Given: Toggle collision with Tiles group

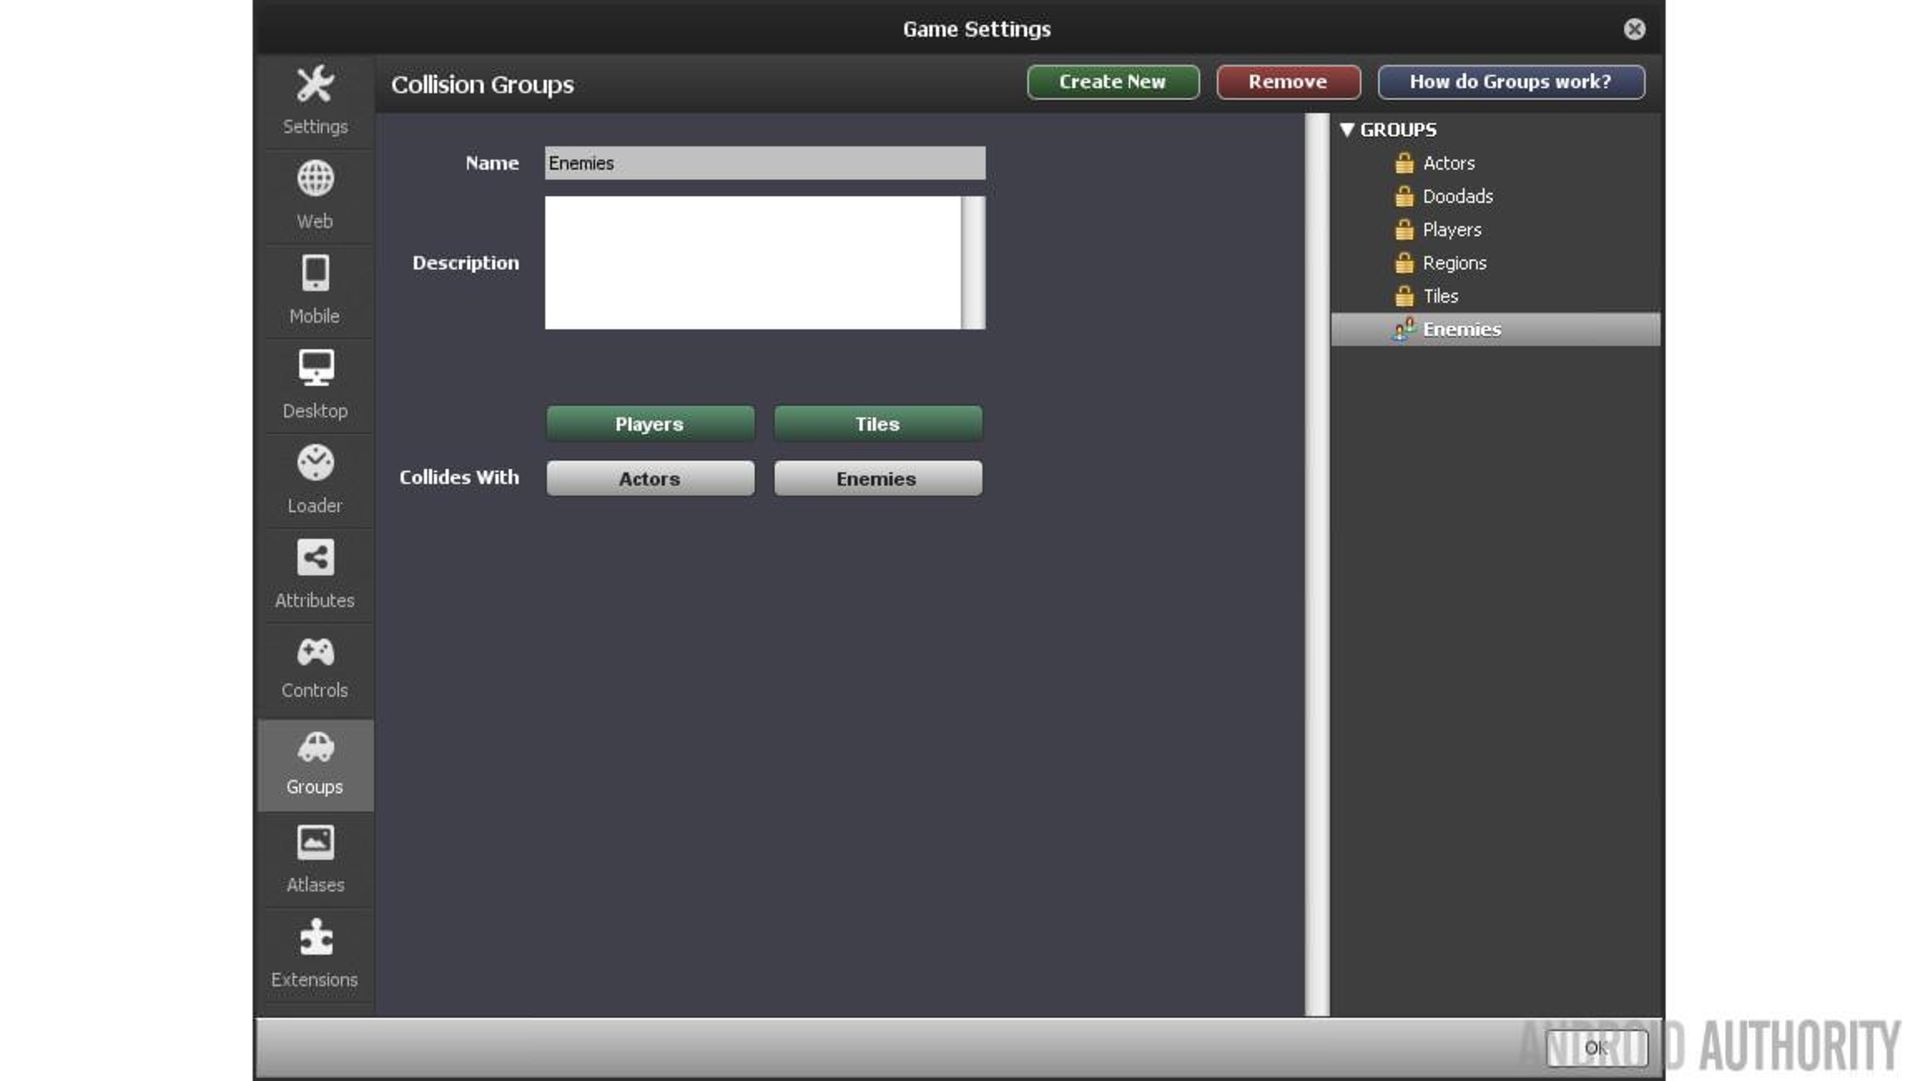Looking at the screenshot, I should pyautogui.click(x=877, y=424).
